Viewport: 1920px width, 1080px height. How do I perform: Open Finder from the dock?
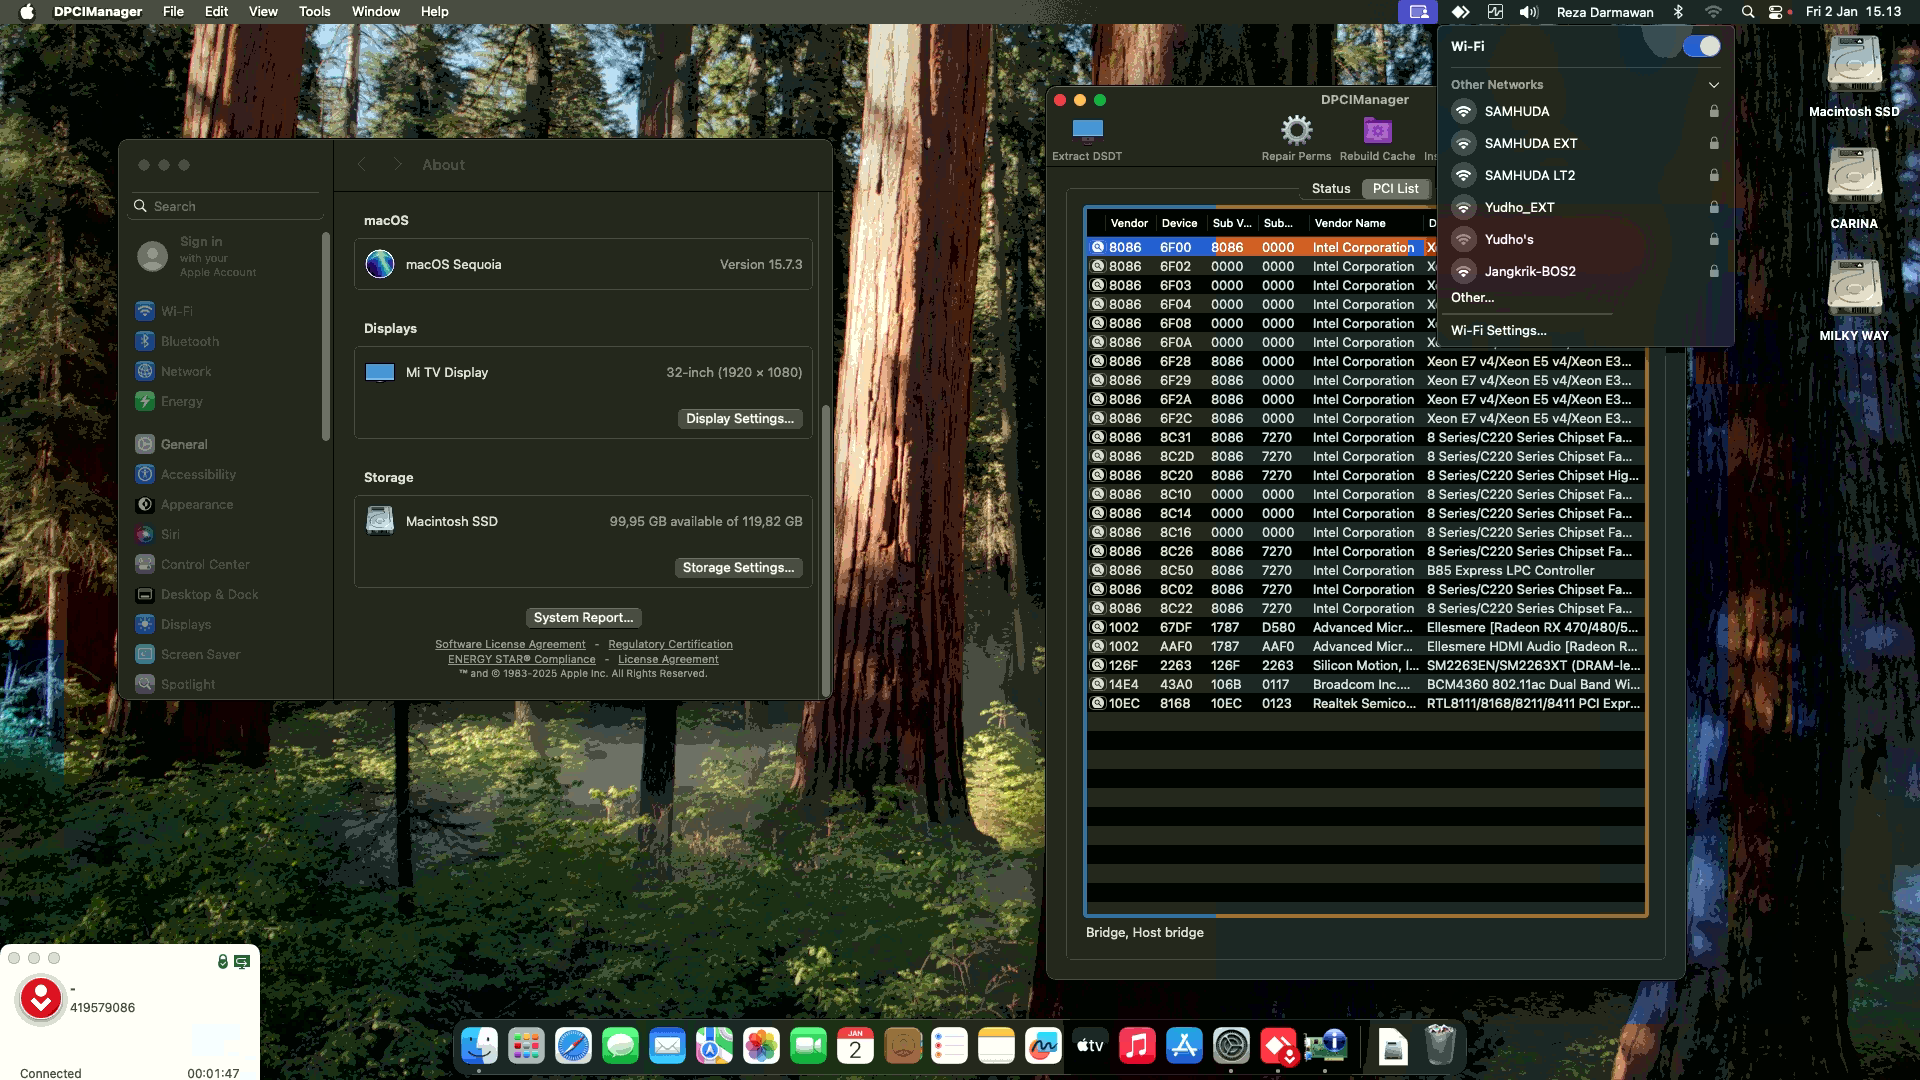pos(479,1046)
